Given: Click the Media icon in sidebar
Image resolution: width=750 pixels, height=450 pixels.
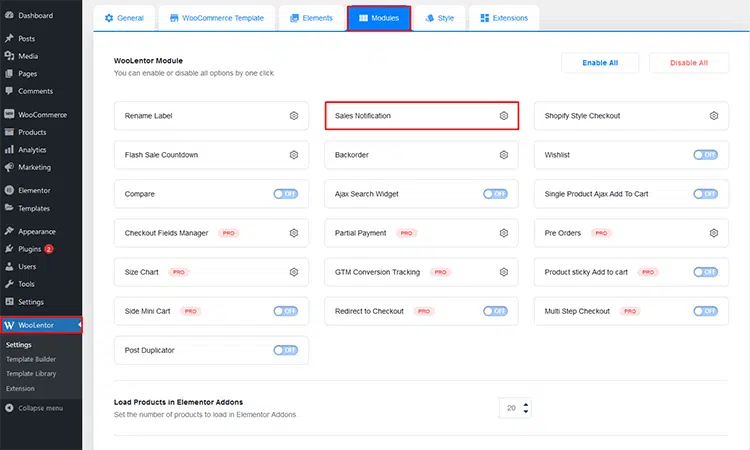Looking at the screenshot, I should (x=9, y=55).
